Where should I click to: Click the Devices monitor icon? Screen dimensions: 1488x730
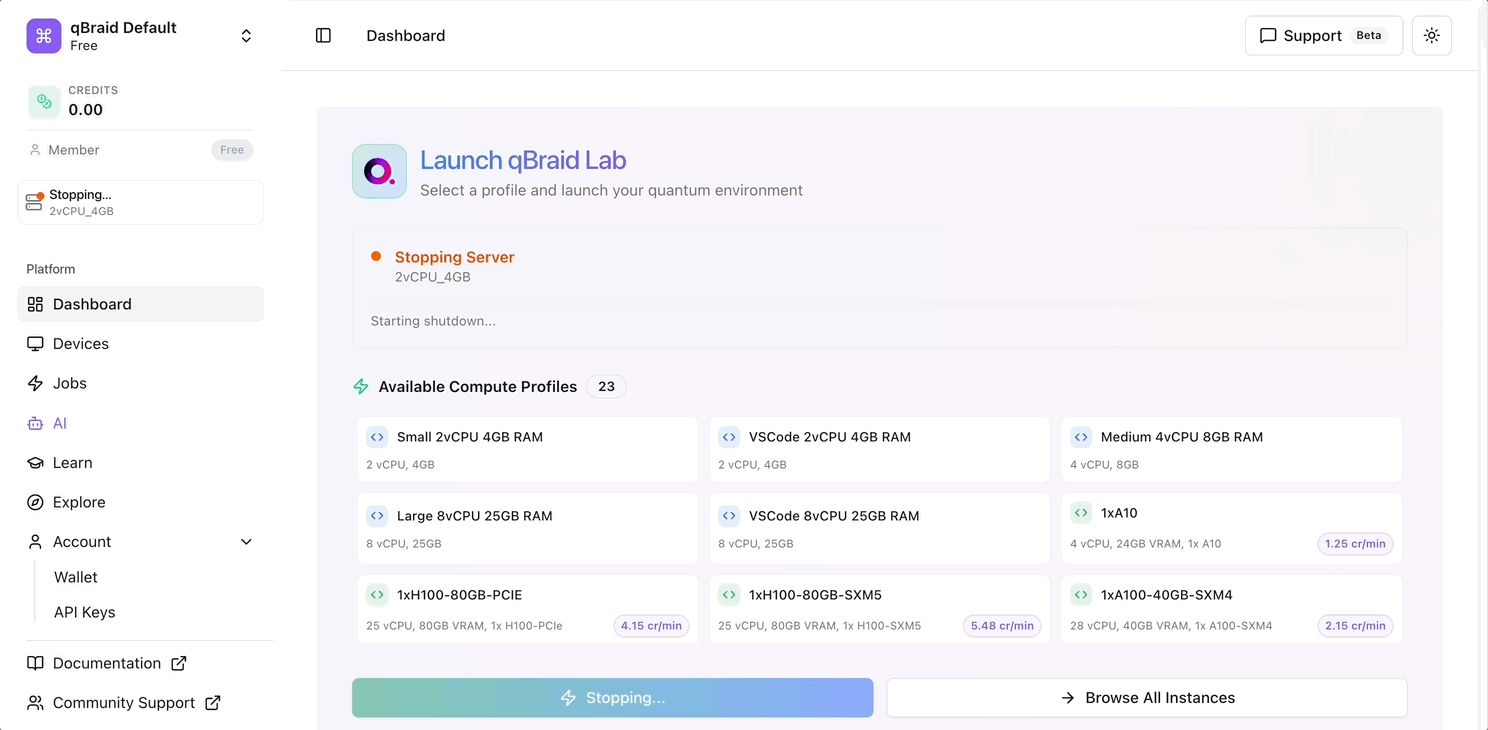[35, 344]
